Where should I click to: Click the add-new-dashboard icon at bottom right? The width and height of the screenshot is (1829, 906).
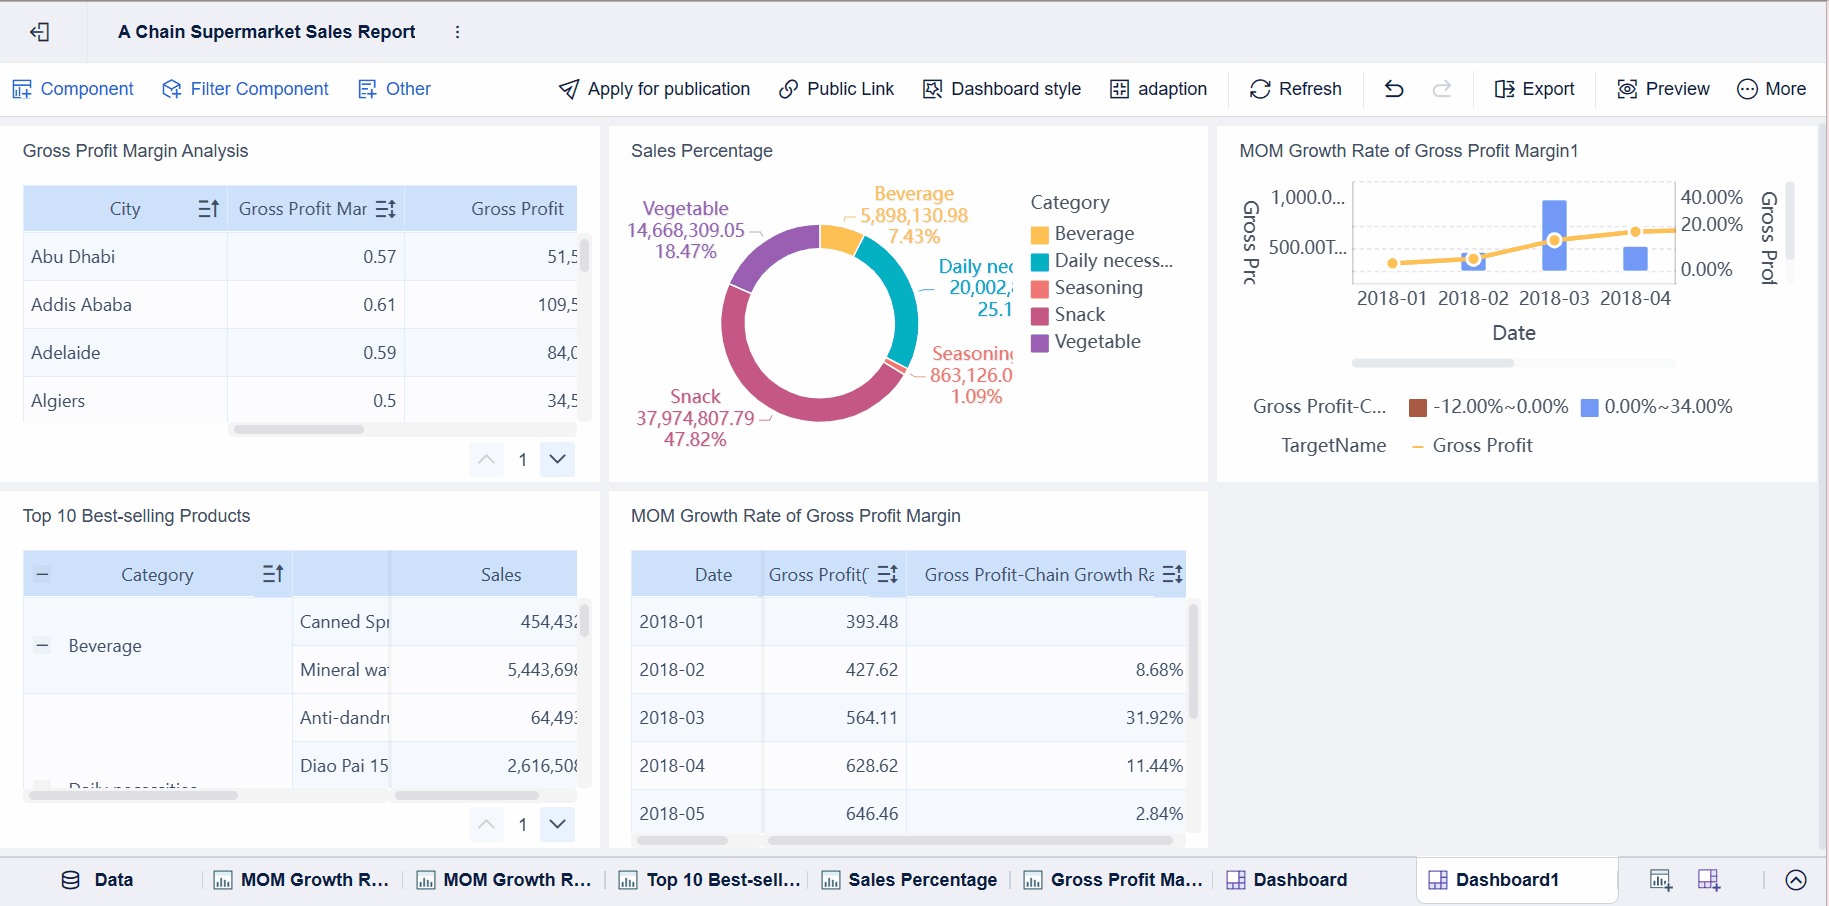1708,880
